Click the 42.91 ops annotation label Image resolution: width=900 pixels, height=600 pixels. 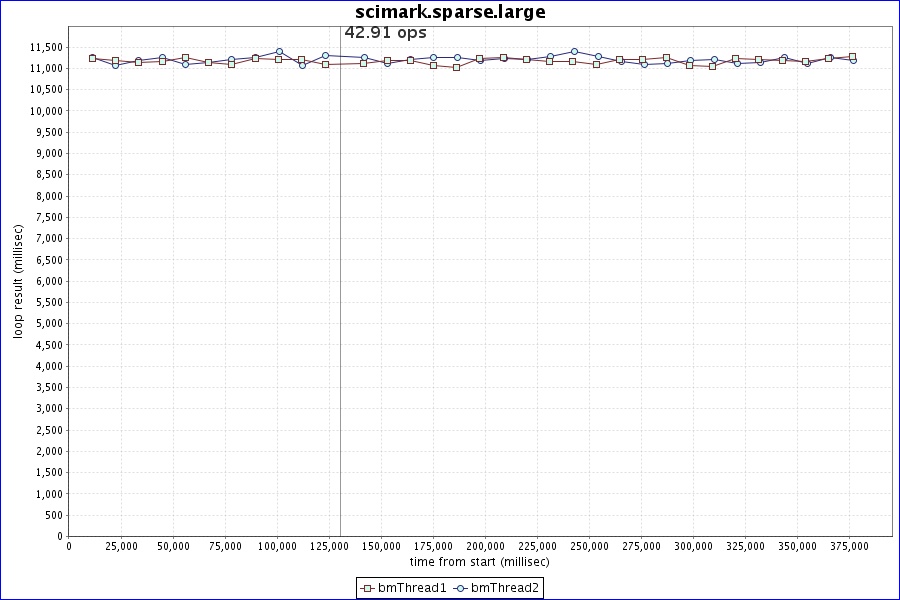point(385,32)
